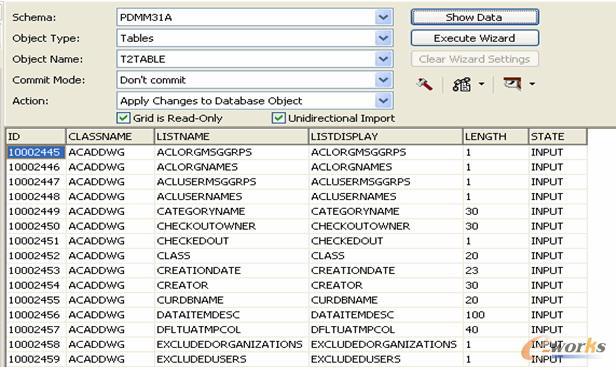Click the hammer tool icon

[x=424, y=84]
